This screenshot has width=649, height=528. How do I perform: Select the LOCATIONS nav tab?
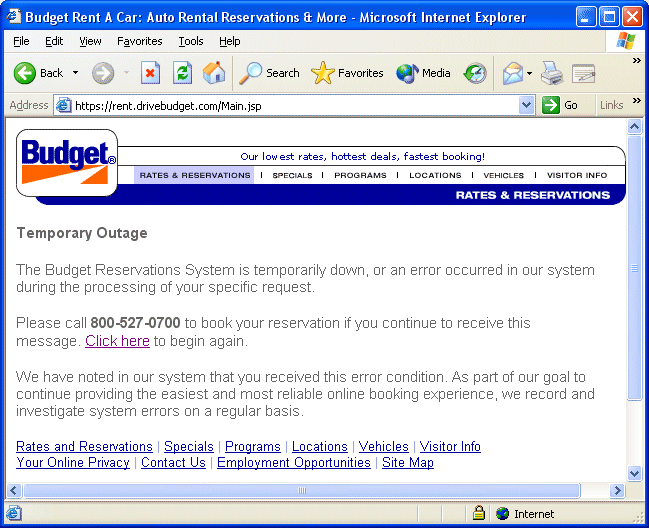[435, 175]
